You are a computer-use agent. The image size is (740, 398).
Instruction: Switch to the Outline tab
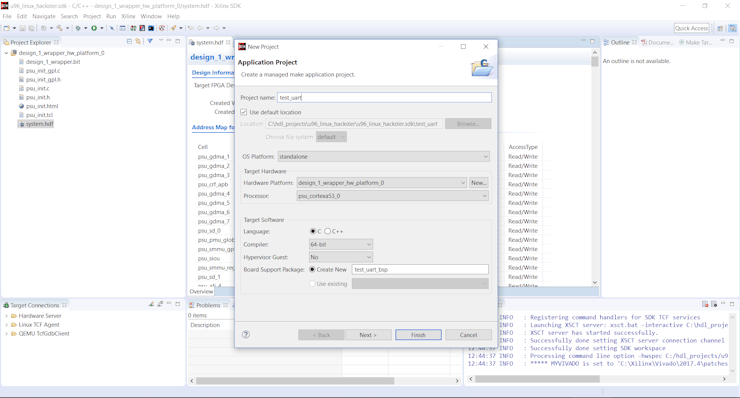tap(620, 42)
